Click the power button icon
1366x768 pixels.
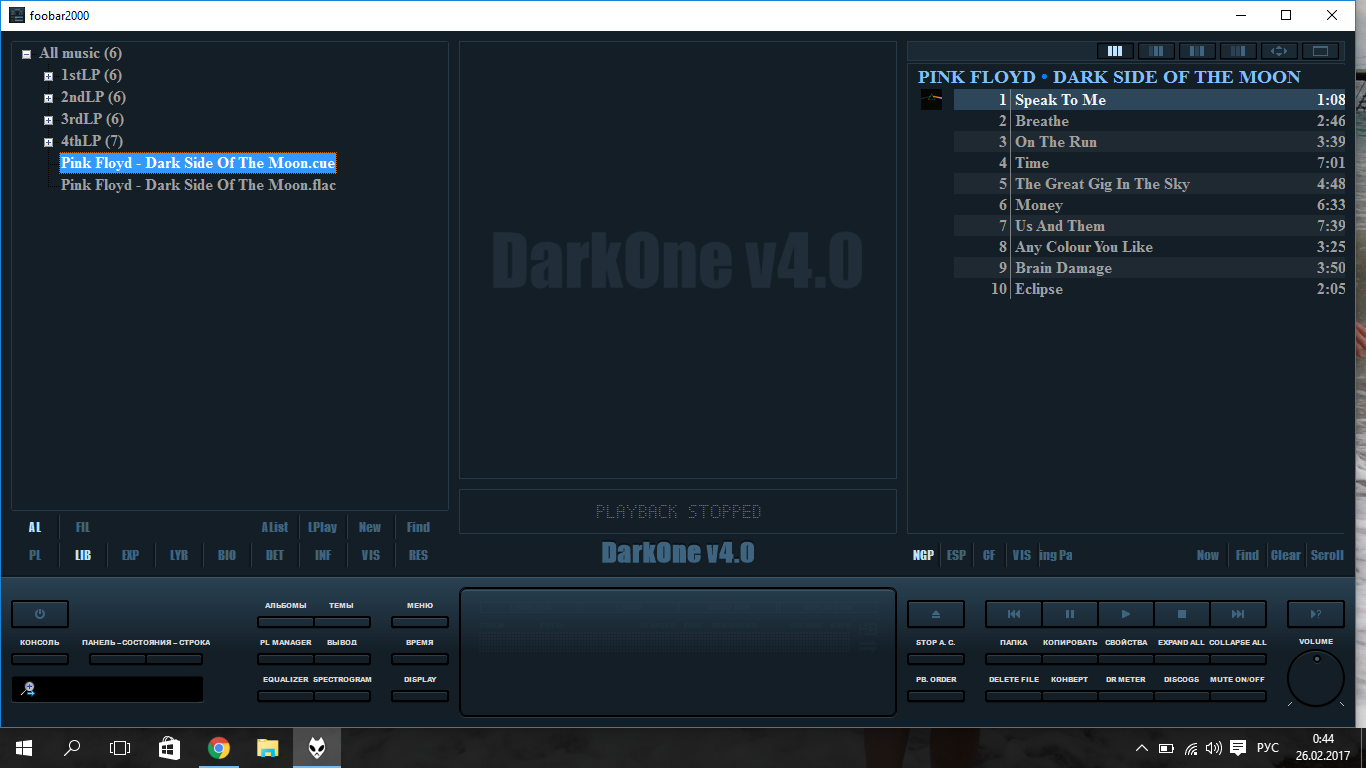[x=40, y=614]
